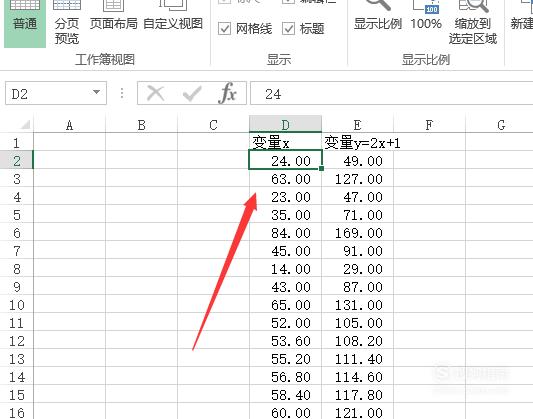Select column A header
Image resolution: width=533 pixels, height=419 pixels.
[69, 125]
